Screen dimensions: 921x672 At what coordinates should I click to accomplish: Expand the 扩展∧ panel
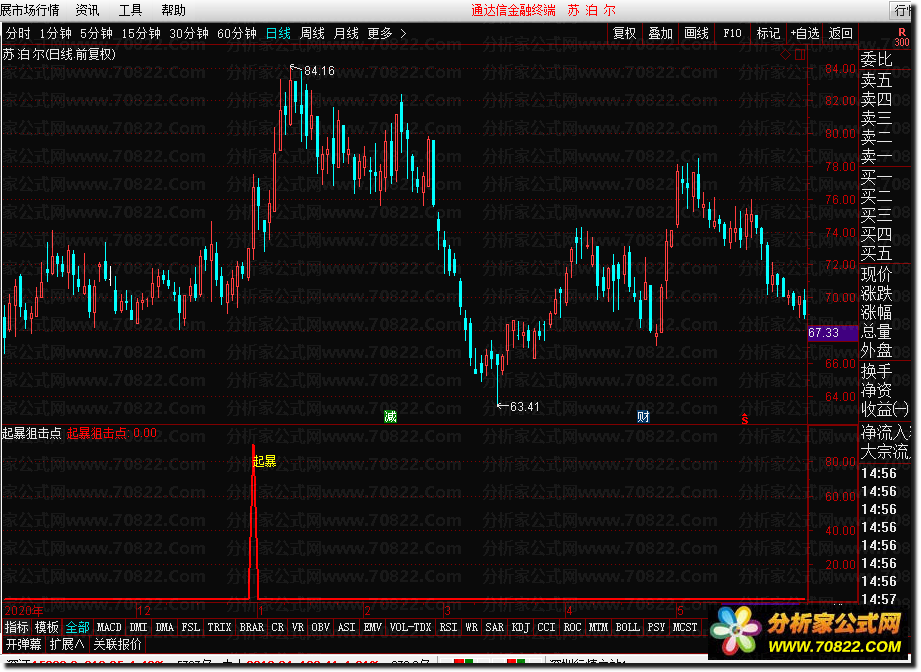click(x=67, y=644)
